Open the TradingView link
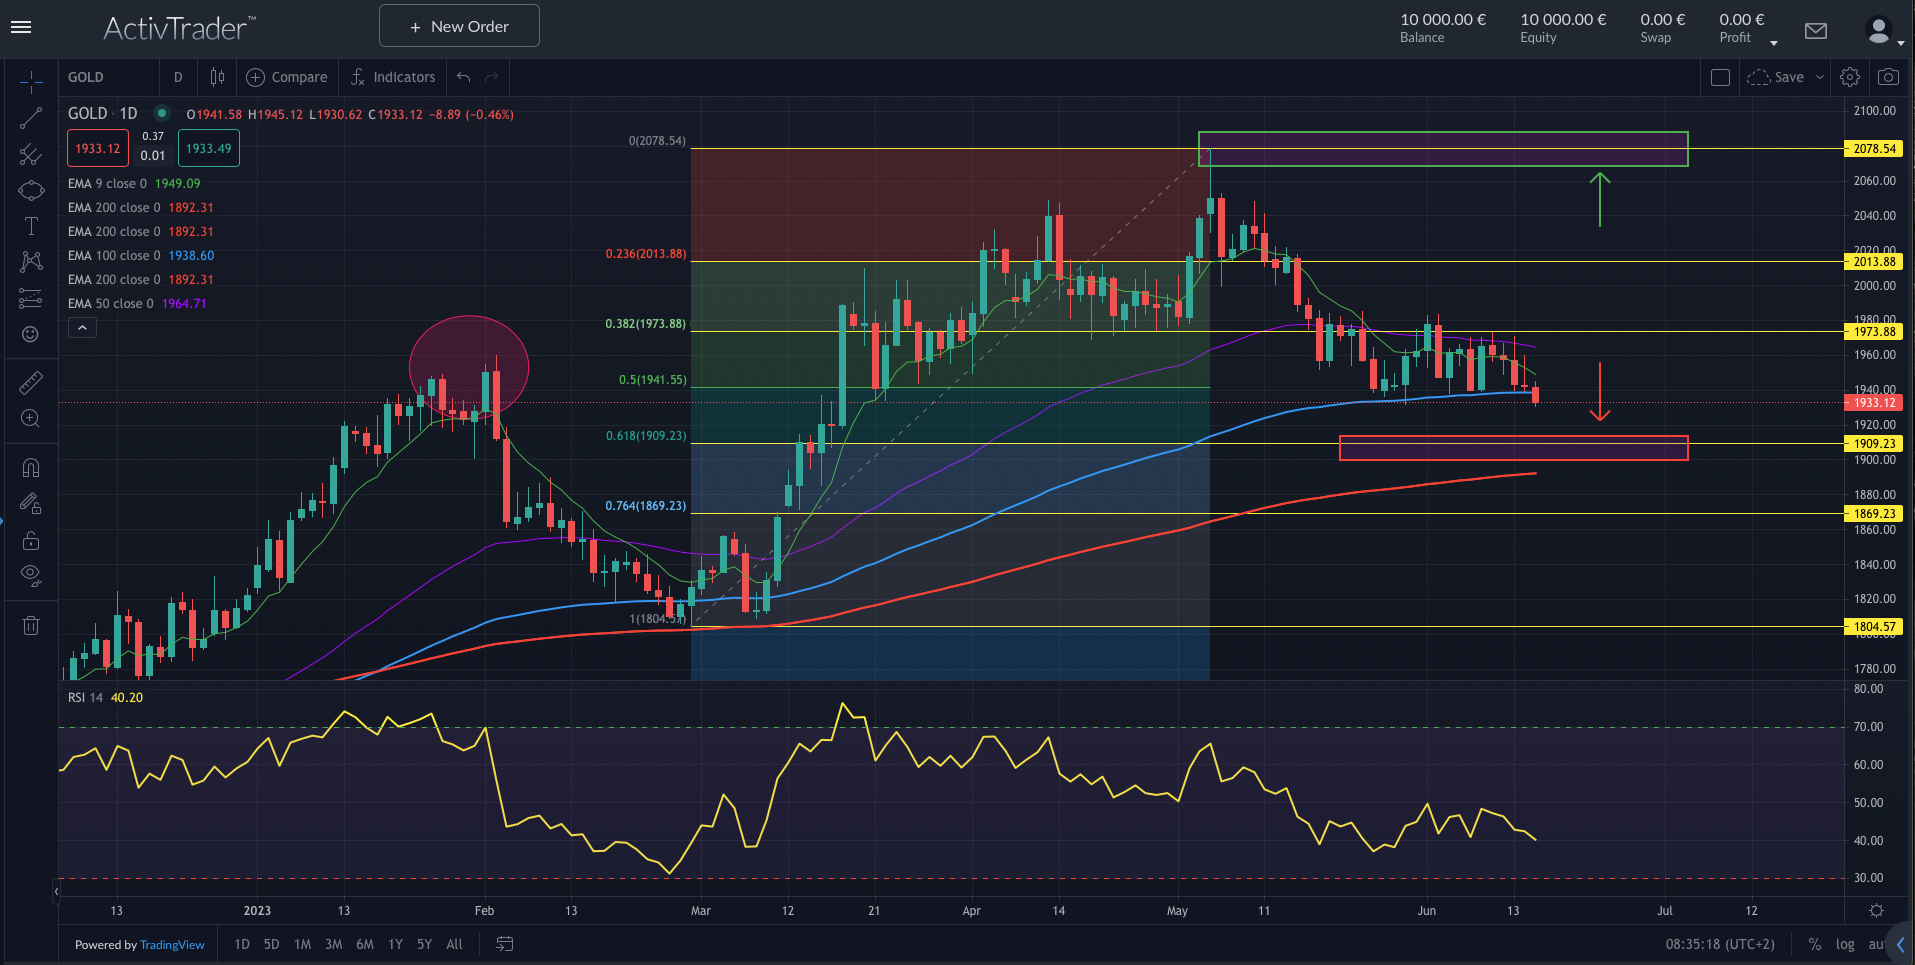This screenshot has height=965, width=1915. click(x=171, y=945)
